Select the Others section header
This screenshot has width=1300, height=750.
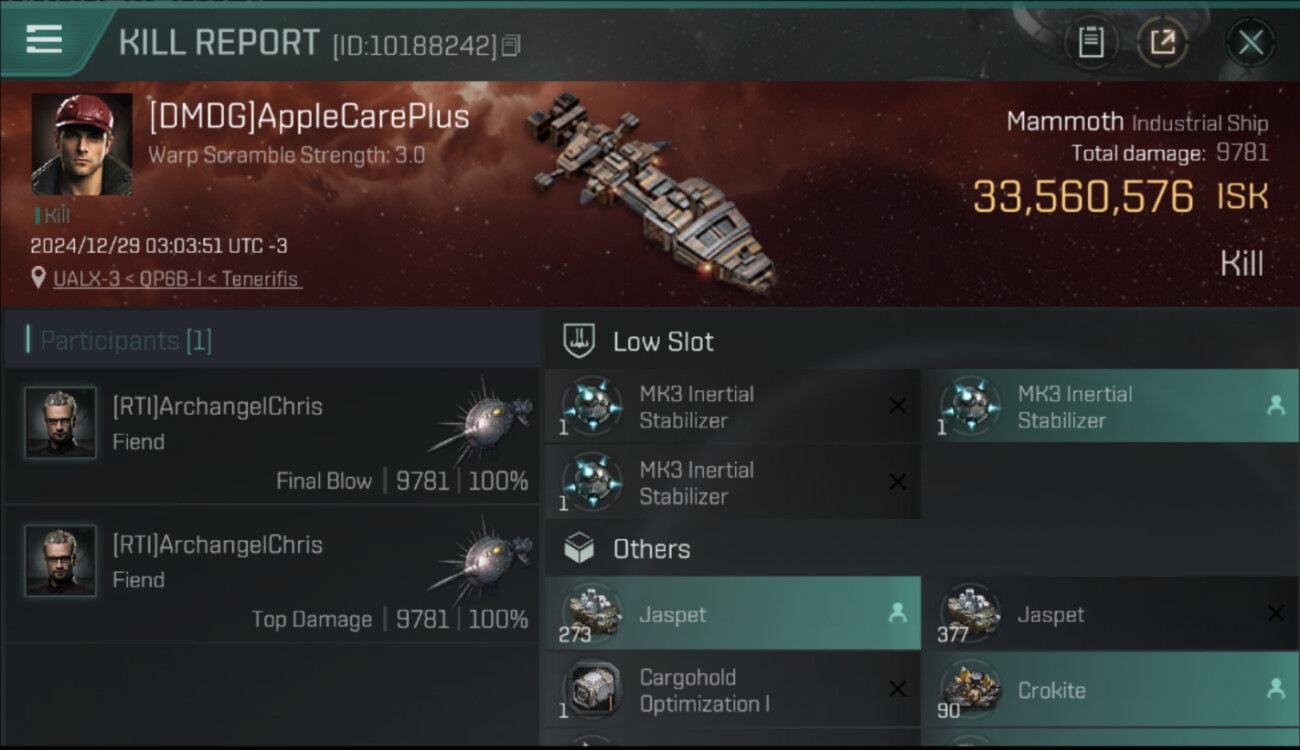[651, 549]
